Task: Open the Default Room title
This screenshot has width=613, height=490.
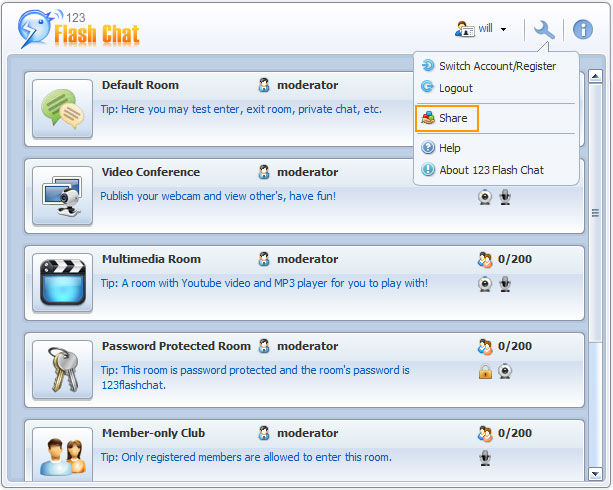Action: (140, 85)
